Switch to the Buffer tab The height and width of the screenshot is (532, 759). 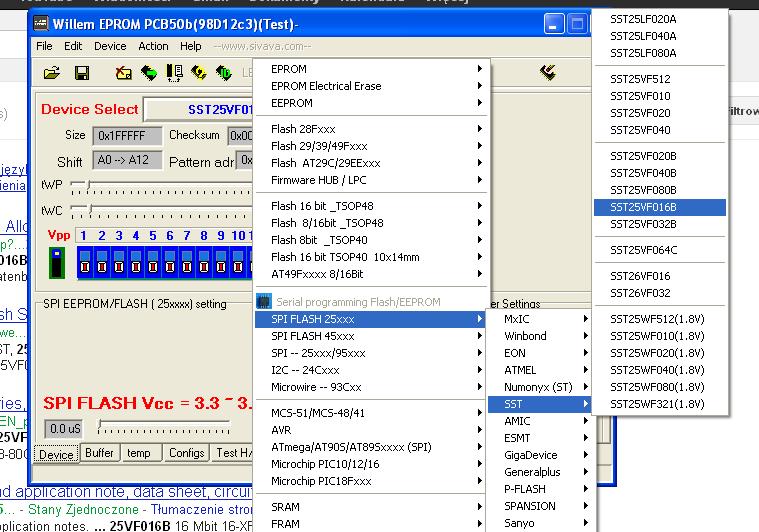tap(99, 453)
